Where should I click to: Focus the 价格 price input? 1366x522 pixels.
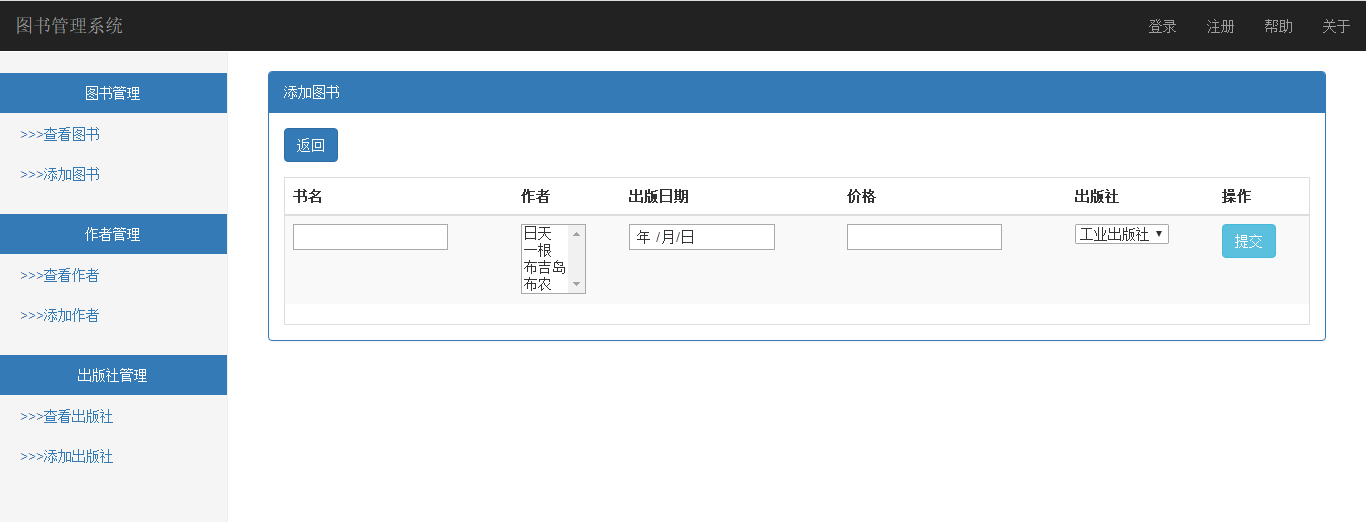(924, 237)
